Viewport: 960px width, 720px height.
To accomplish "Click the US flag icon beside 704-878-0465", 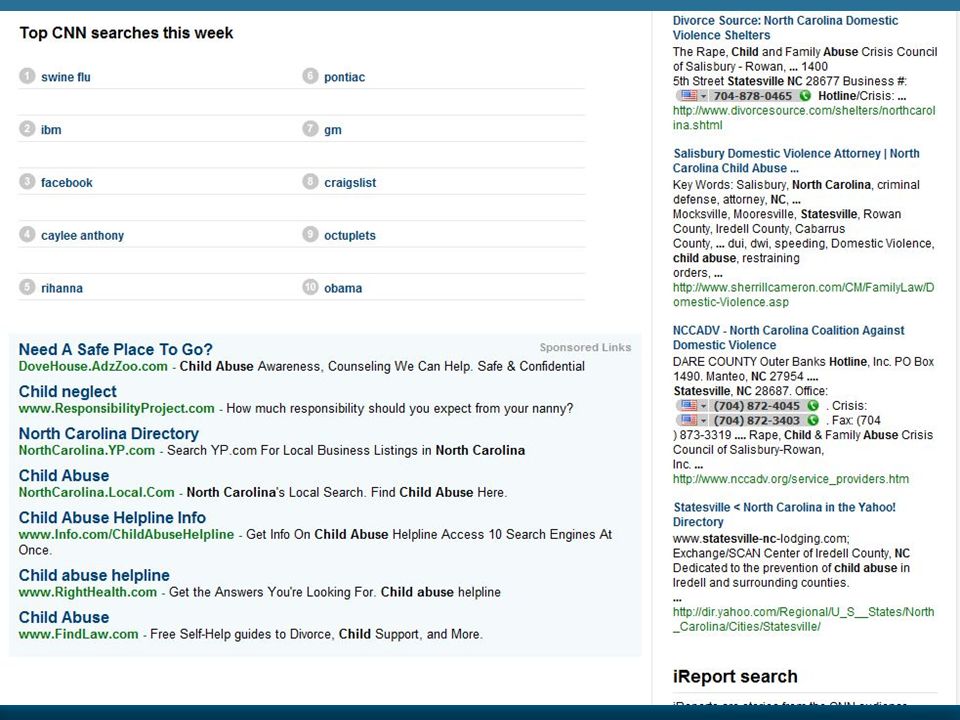I will 689,96.
